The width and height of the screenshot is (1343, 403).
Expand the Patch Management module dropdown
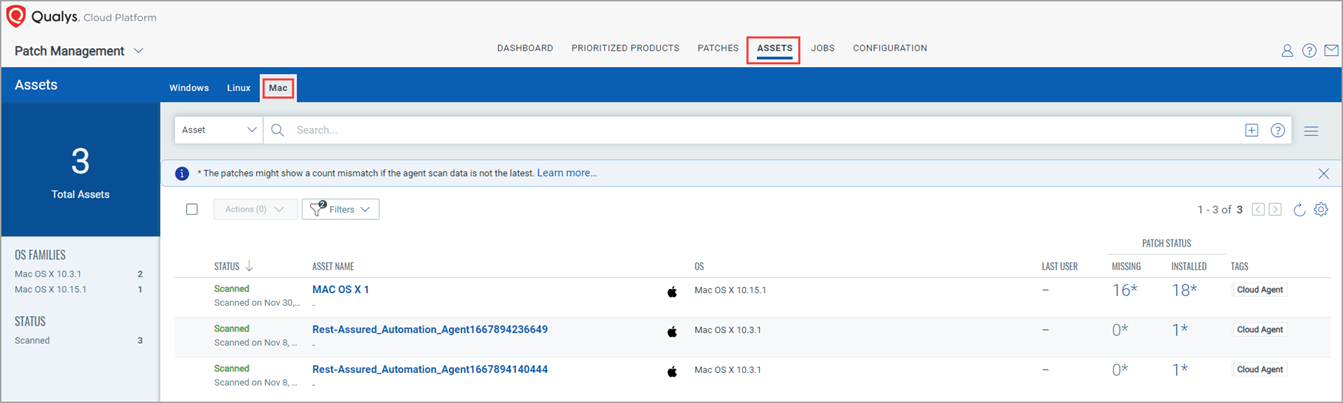point(139,51)
